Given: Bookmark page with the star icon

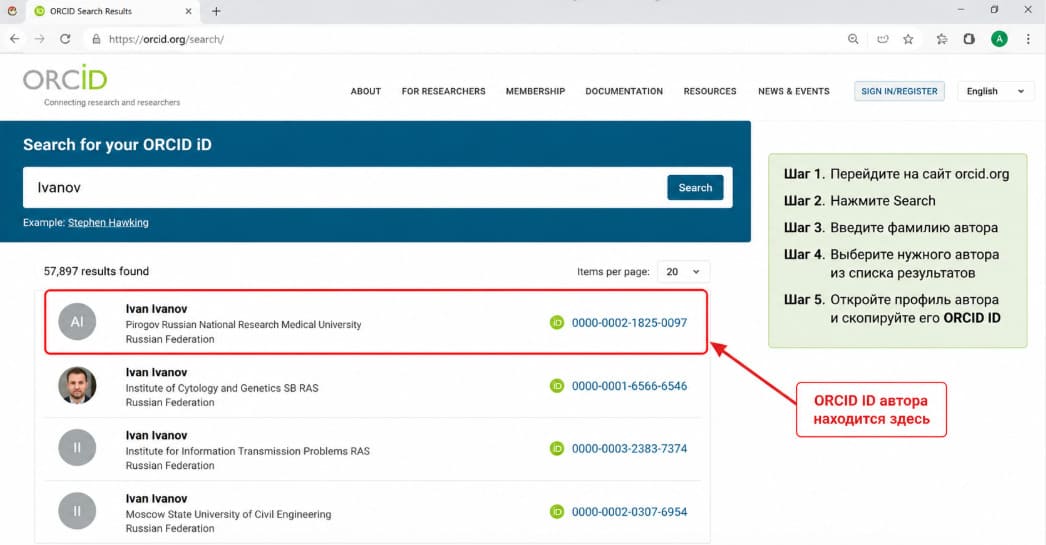Looking at the screenshot, I should [x=908, y=39].
